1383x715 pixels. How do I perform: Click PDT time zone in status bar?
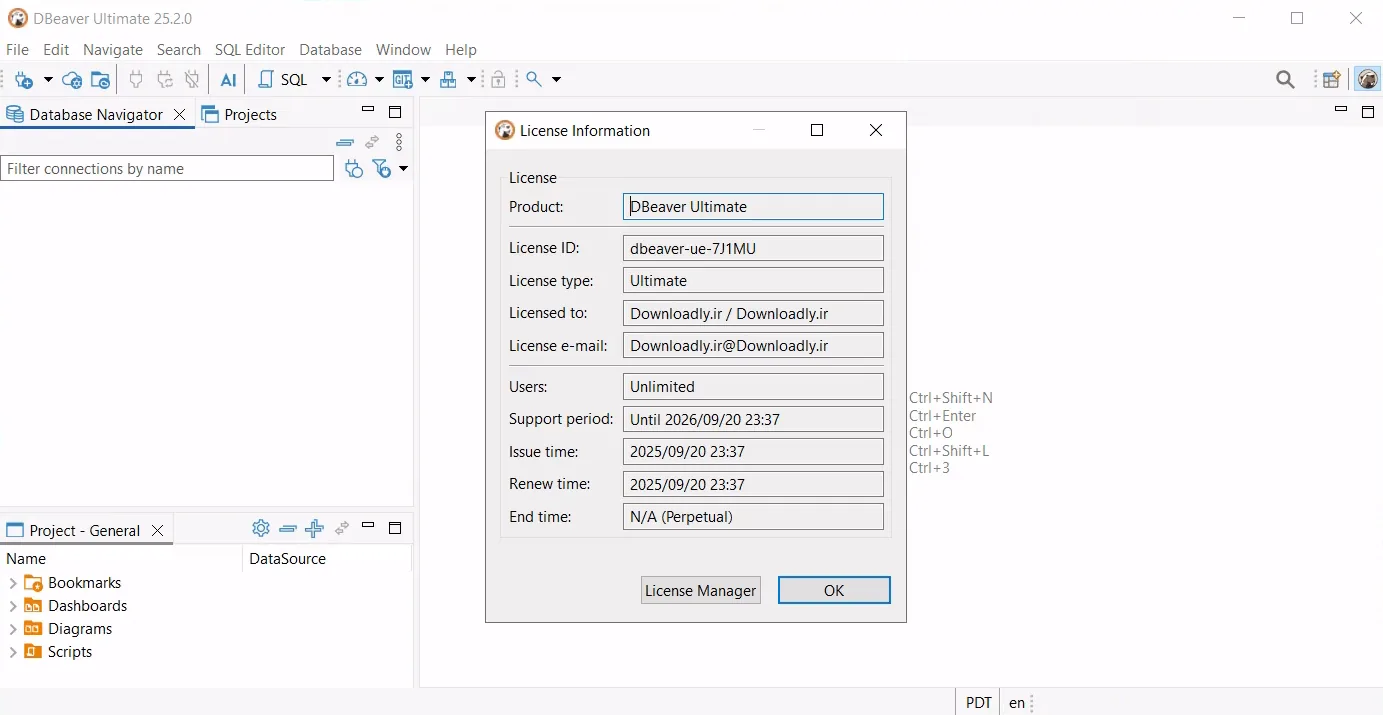[979, 703]
